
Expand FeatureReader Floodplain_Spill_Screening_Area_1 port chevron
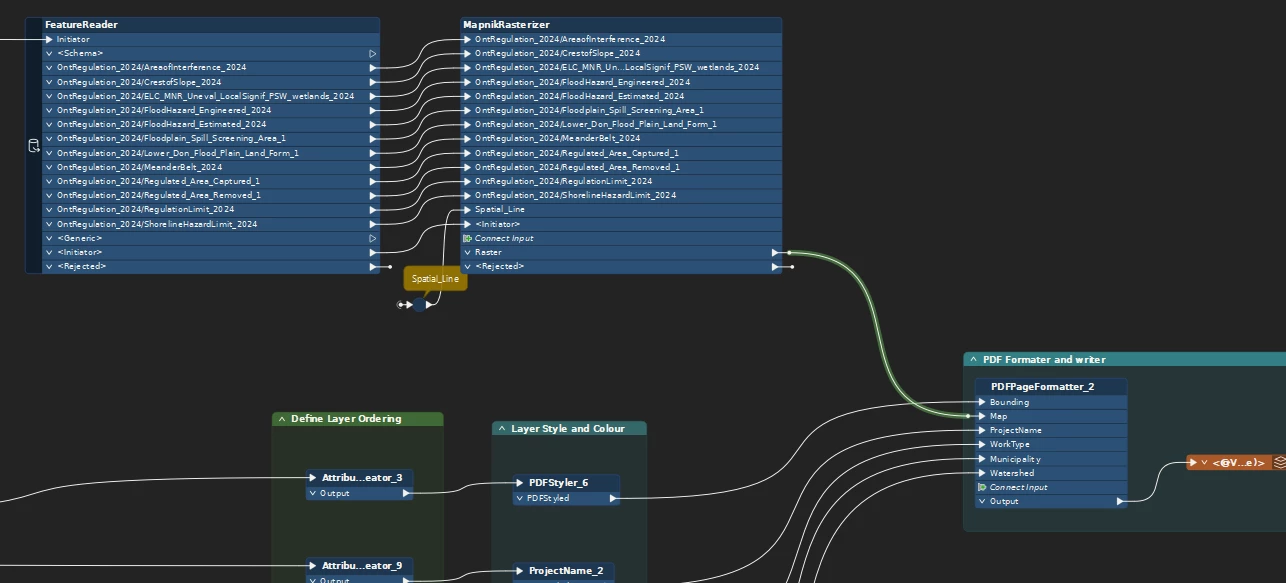coord(49,138)
